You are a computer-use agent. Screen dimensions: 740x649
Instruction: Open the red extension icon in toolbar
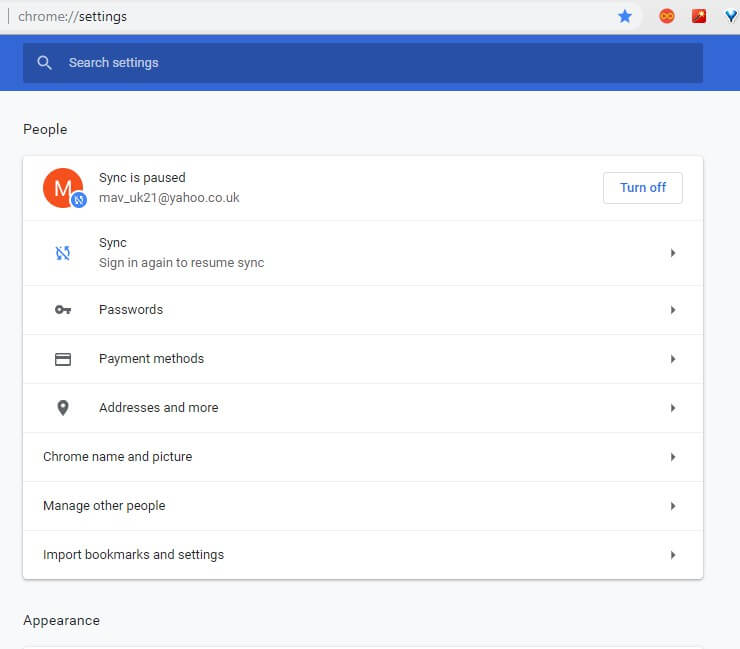(x=699, y=17)
